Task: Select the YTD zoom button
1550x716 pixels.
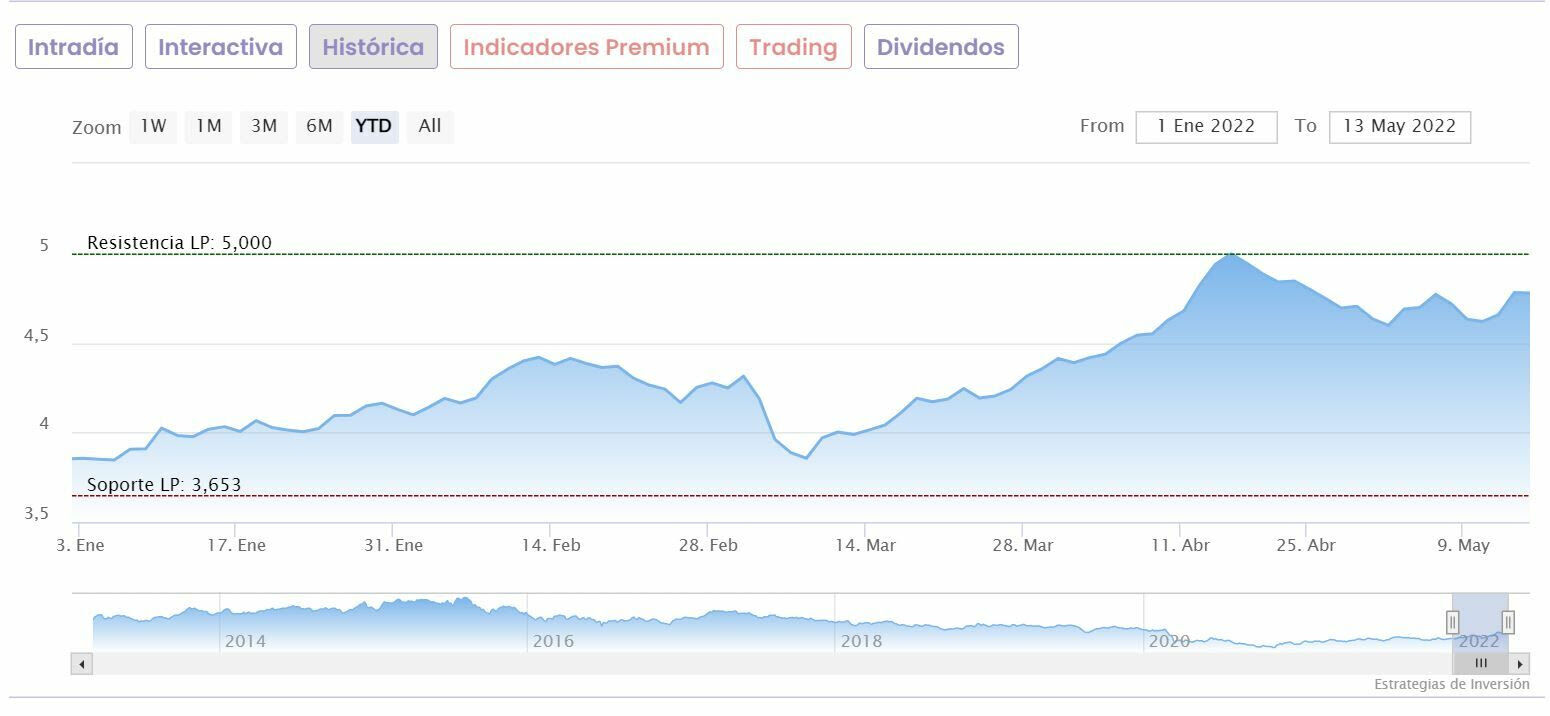Action: pyautogui.click(x=374, y=126)
